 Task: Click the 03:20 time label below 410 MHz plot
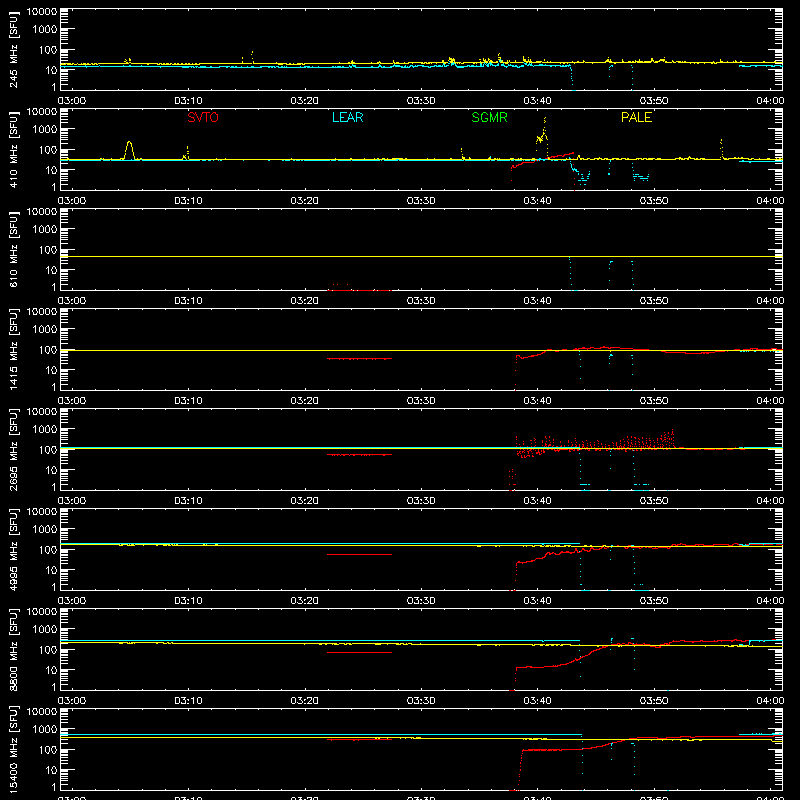(x=305, y=201)
